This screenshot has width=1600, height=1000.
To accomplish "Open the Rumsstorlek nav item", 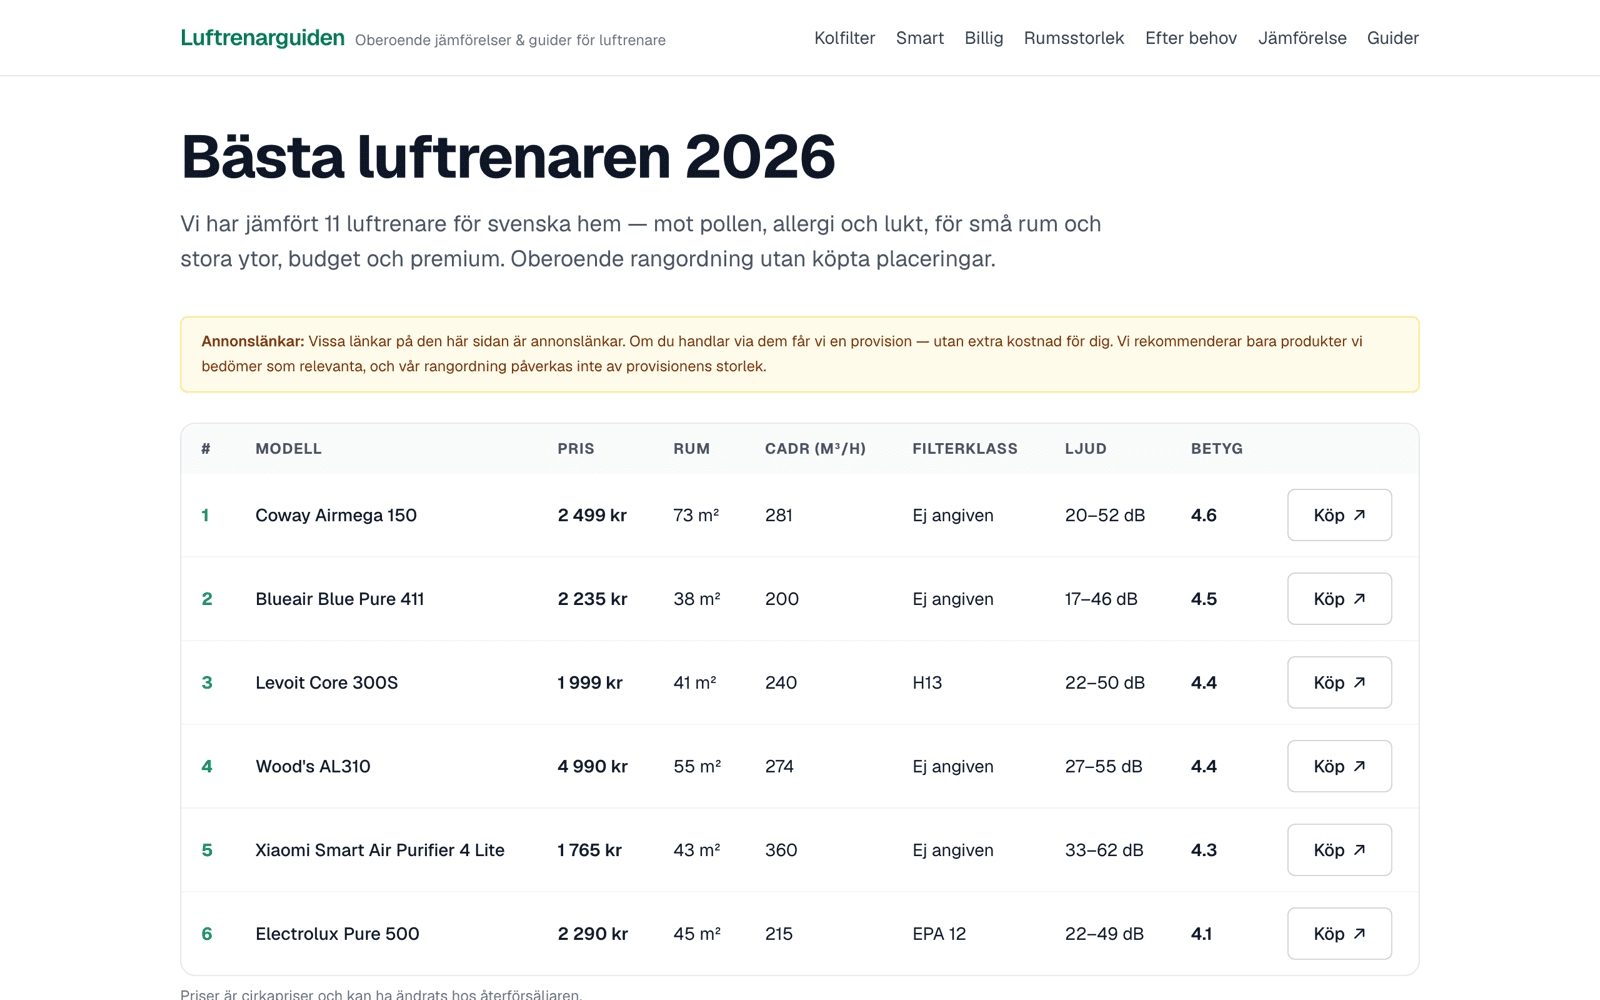I will [1073, 38].
